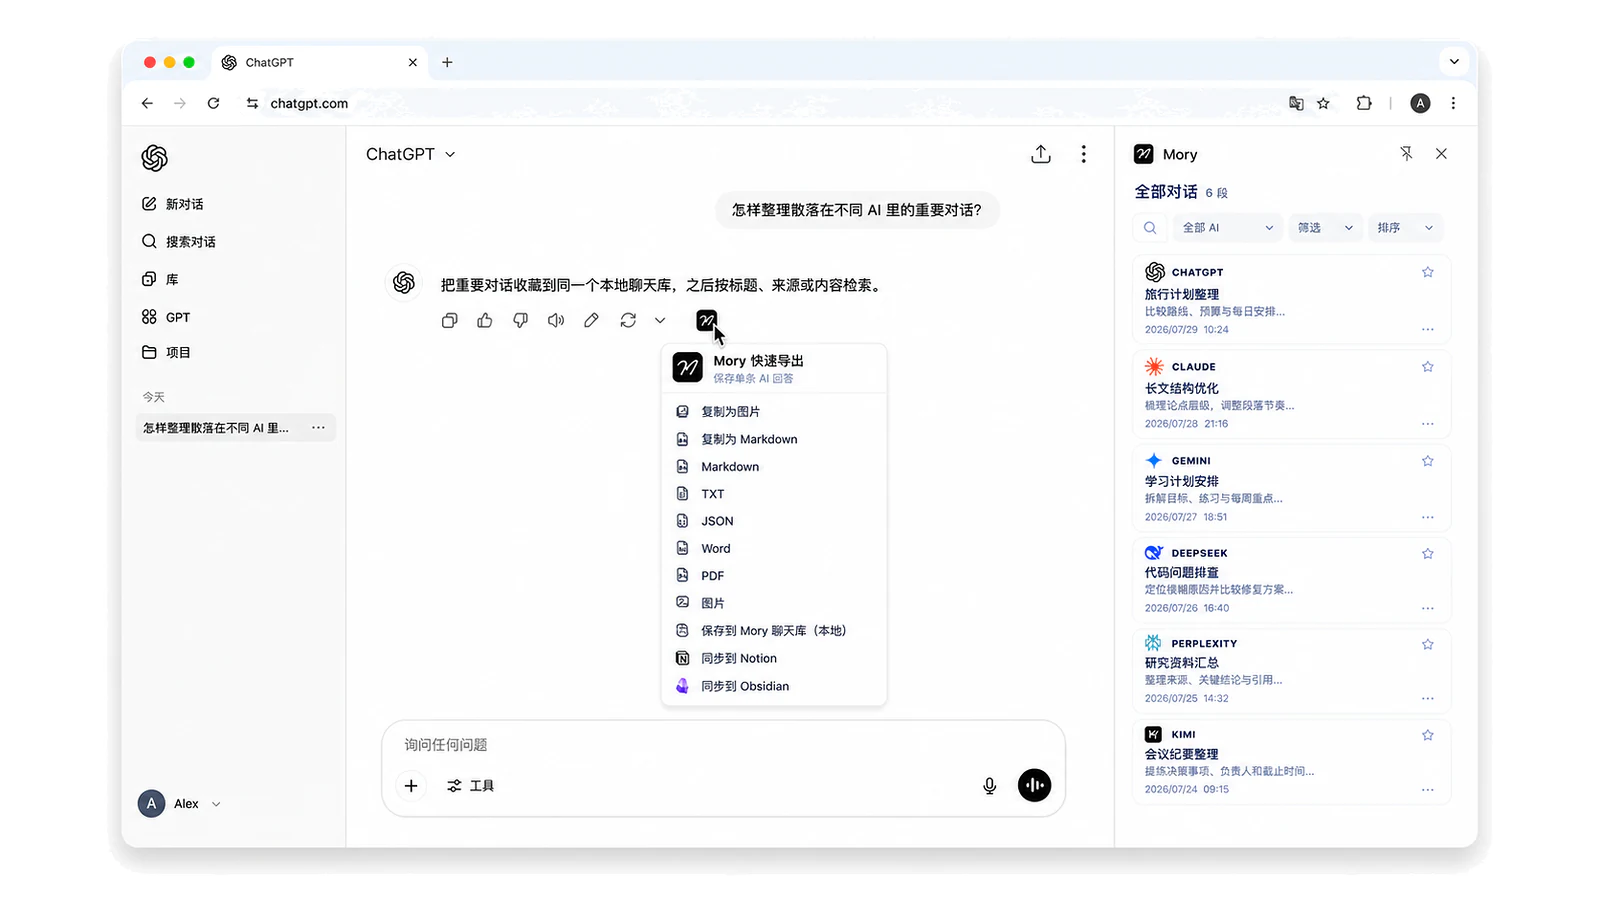Click the microphone dictation icon
This screenshot has width=1600, height=900.
[x=990, y=786]
